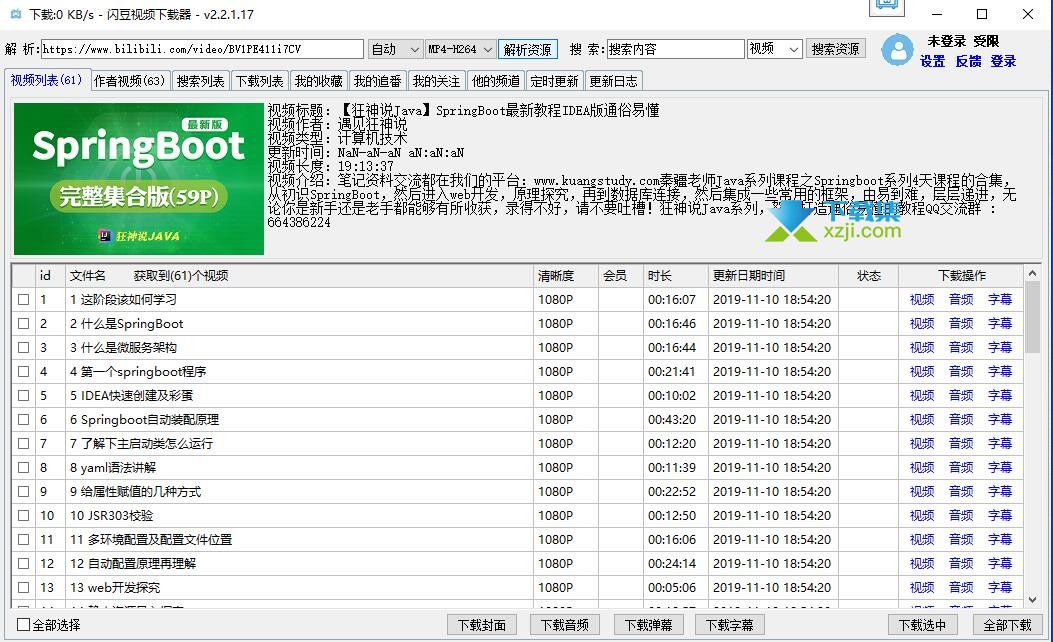Open the 我的追番 tab

tap(377, 81)
